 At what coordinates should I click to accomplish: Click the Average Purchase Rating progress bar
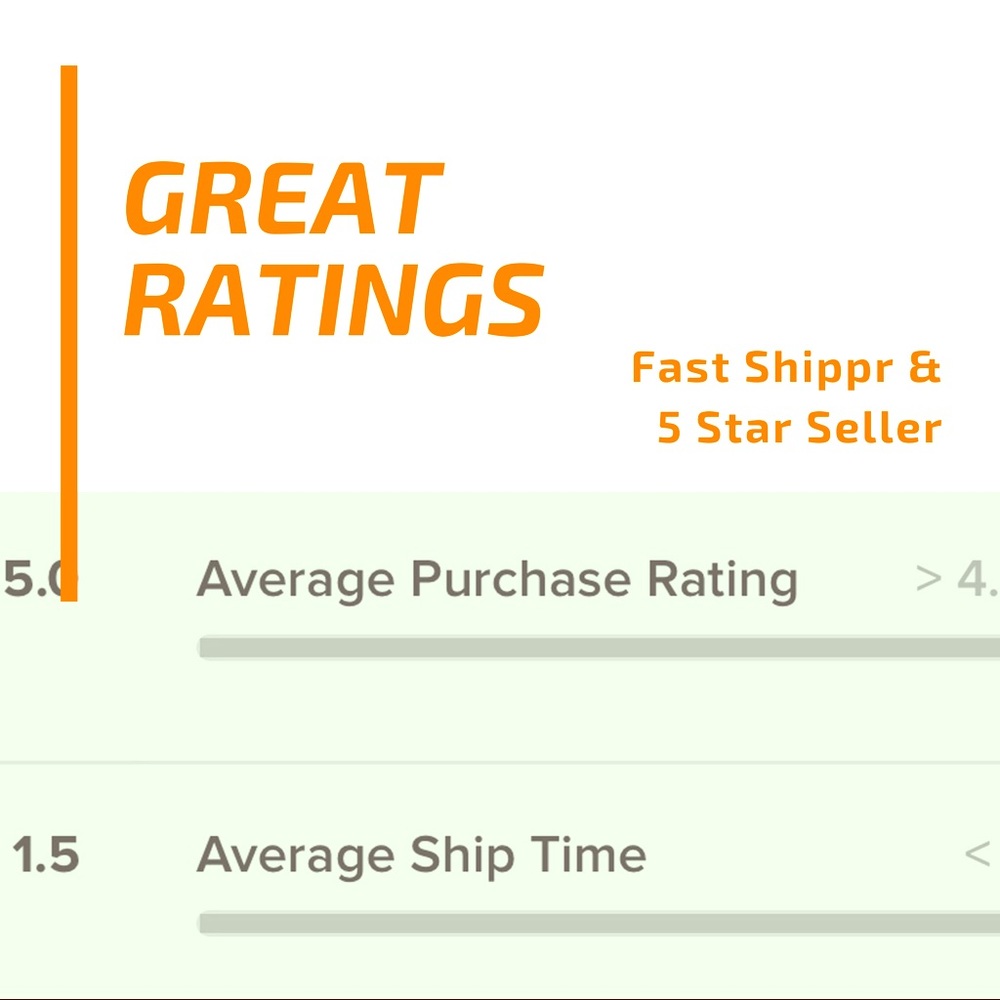tap(600, 648)
